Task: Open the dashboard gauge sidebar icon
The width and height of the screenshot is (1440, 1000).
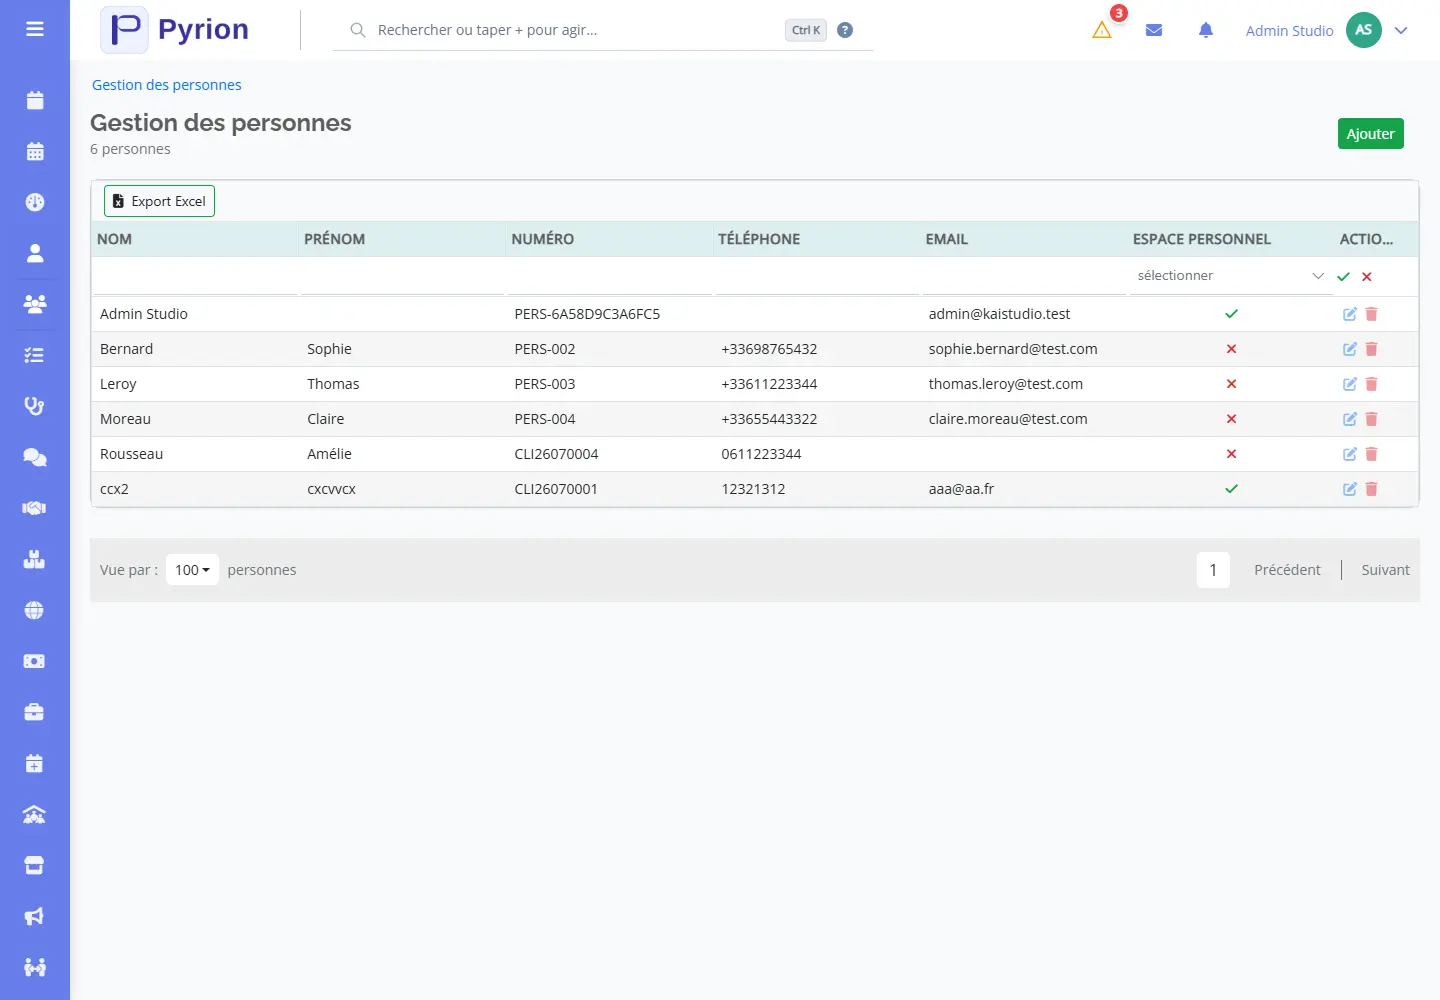Action: coord(35,202)
